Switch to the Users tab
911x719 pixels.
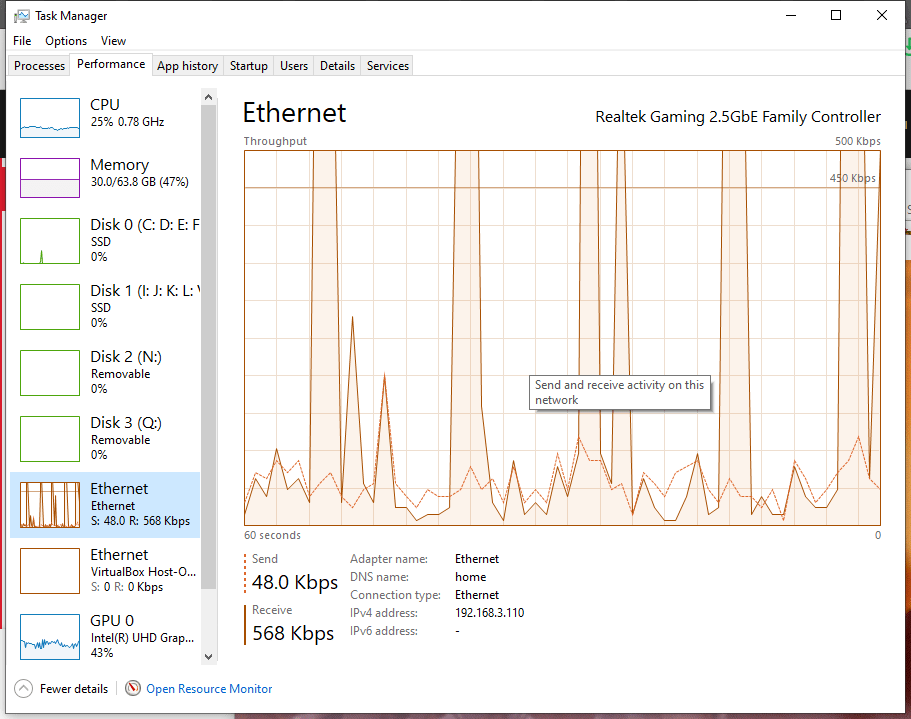(293, 65)
